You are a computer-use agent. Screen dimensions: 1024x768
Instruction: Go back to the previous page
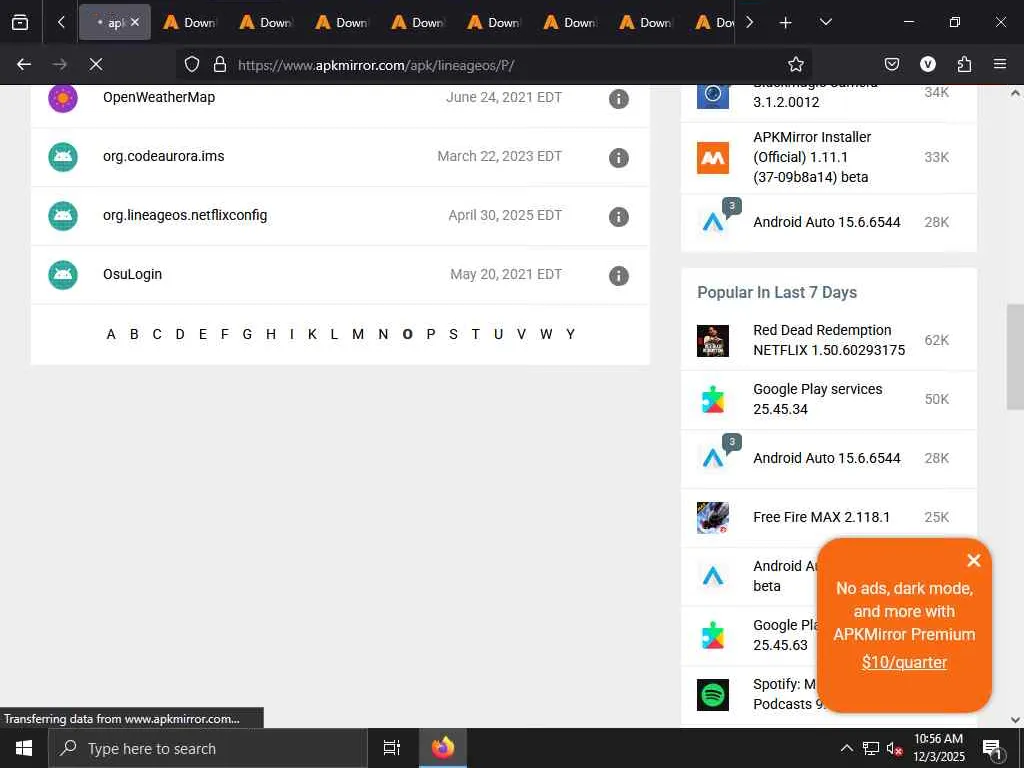click(x=24, y=64)
